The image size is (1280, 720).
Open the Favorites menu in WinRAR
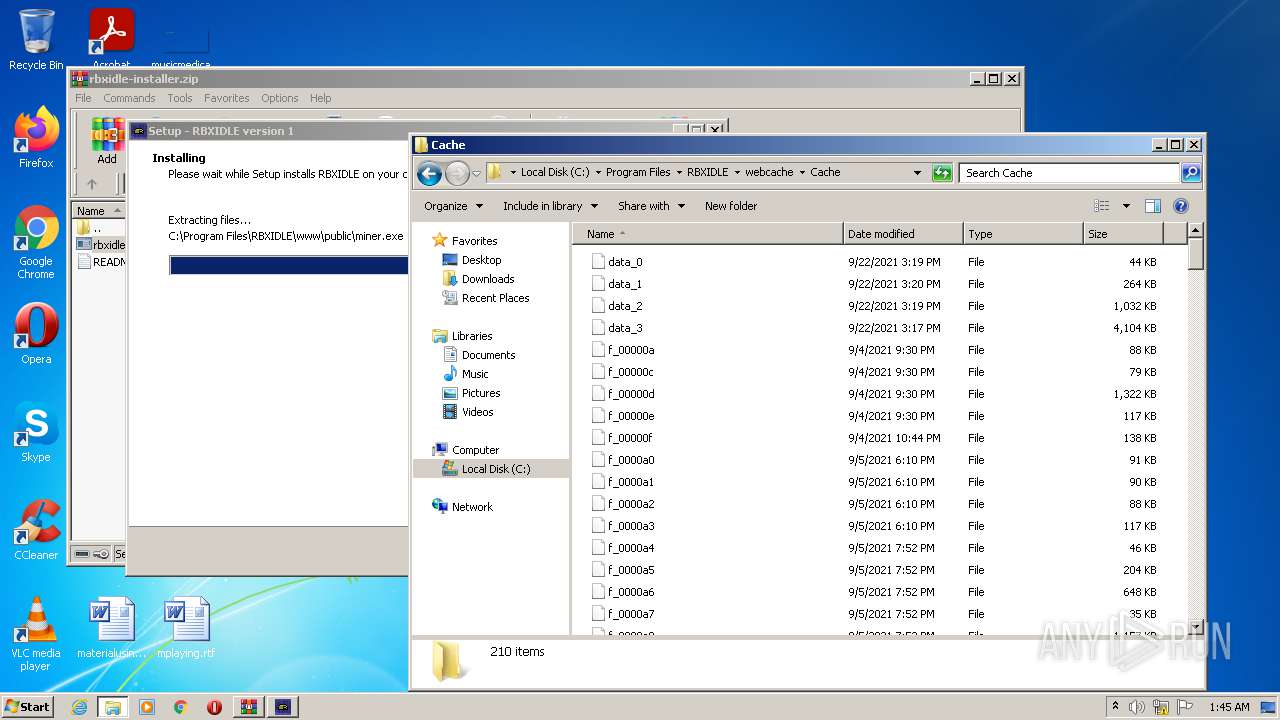coord(227,98)
